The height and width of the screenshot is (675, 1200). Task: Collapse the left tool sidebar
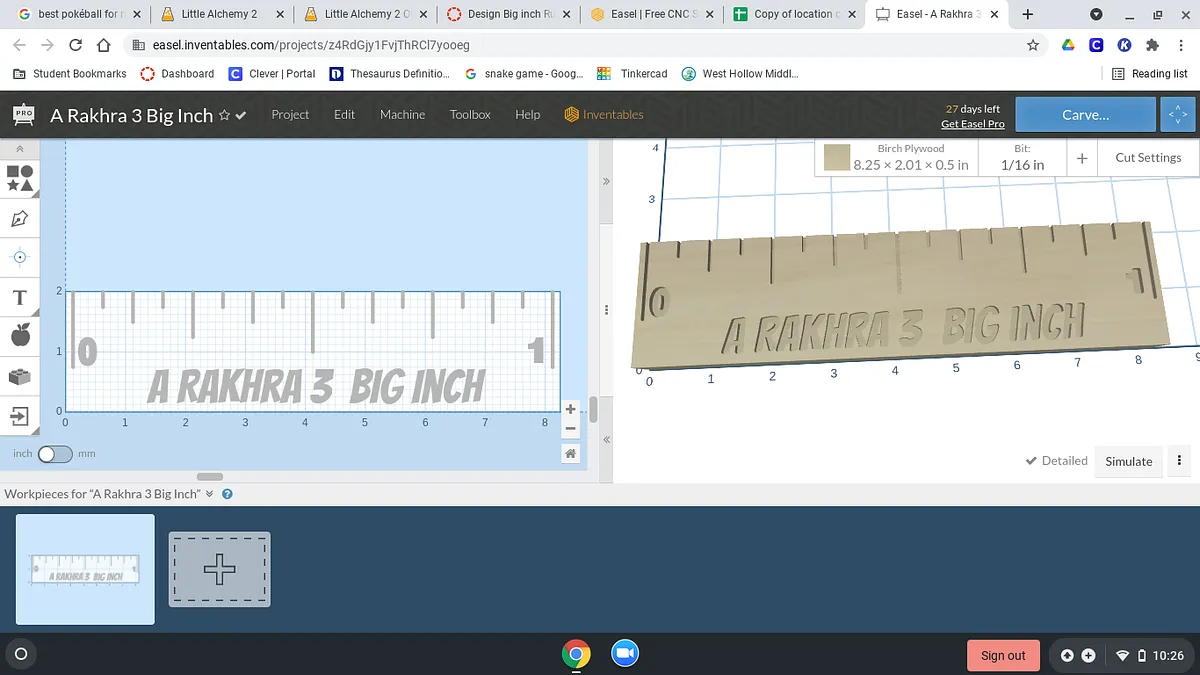pyautogui.click(x=20, y=149)
